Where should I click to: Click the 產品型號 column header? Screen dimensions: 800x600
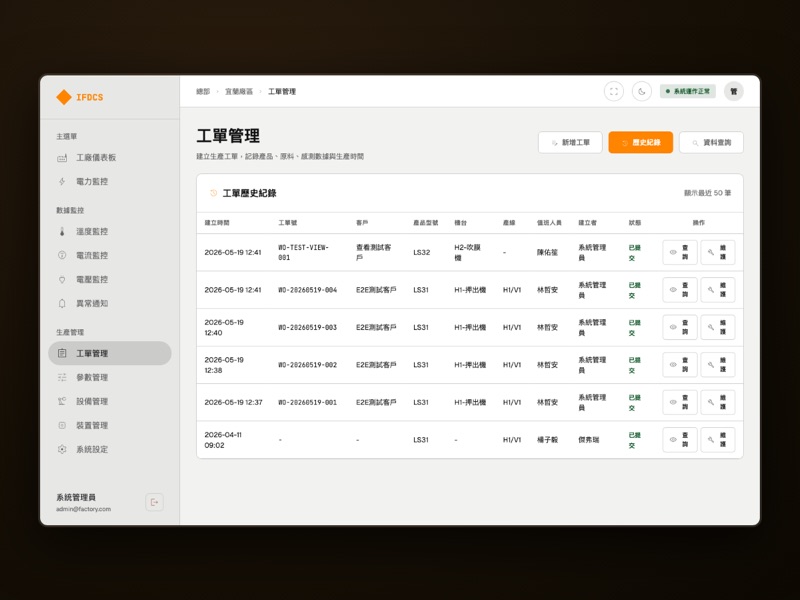pyautogui.click(x=426, y=223)
